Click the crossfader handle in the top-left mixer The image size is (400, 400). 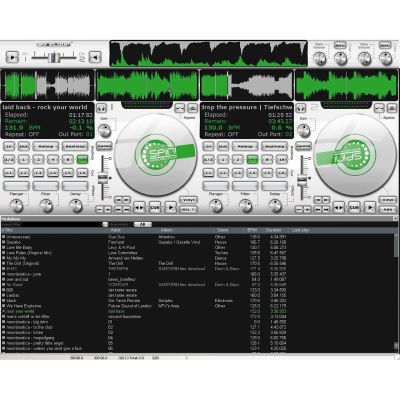tap(54, 57)
